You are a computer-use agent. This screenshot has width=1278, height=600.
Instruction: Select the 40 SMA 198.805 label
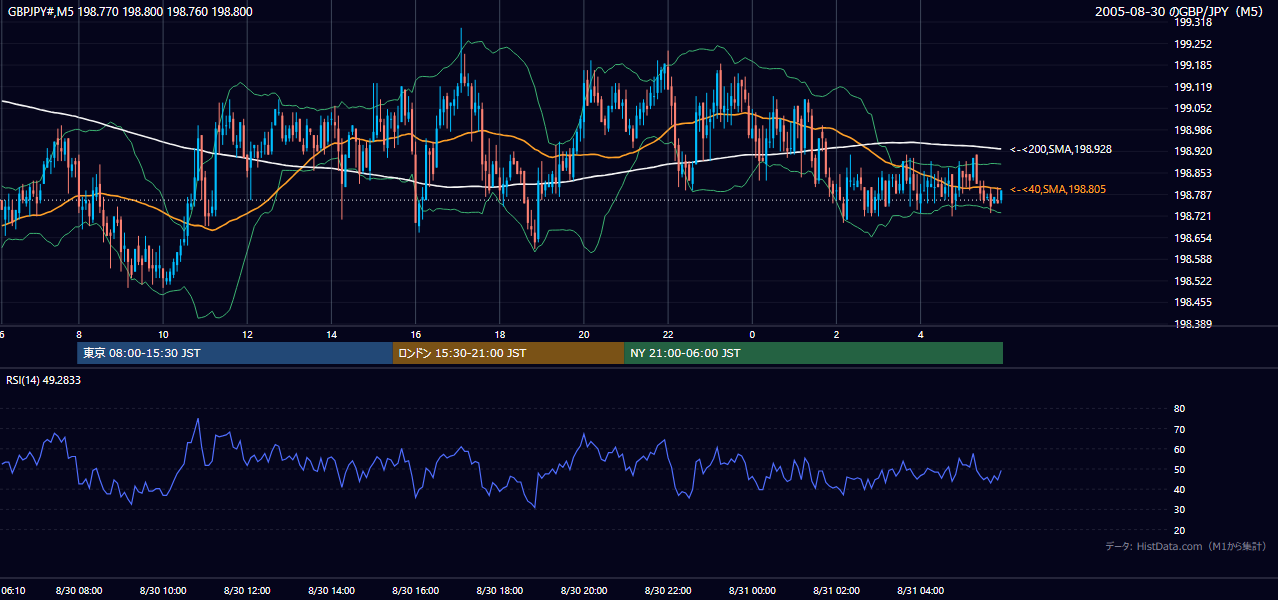[x=1058, y=189]
